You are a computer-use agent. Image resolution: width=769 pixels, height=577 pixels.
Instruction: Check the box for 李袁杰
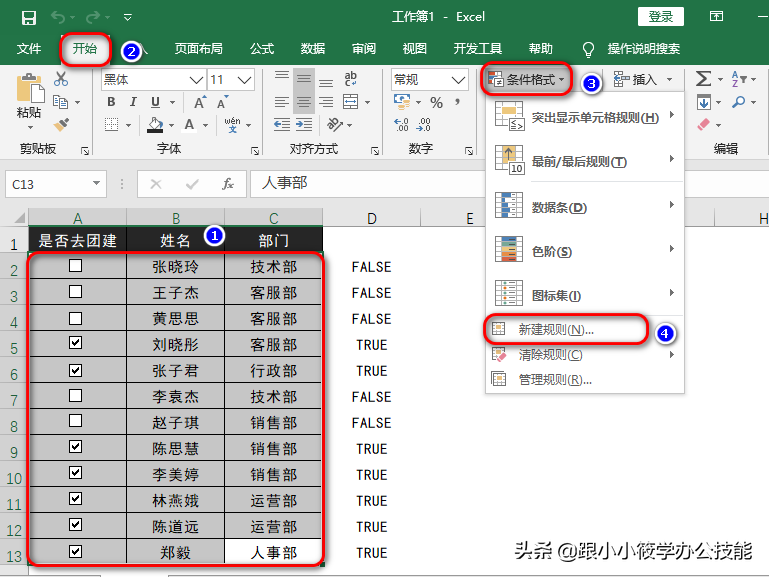(x=76, y=395)
